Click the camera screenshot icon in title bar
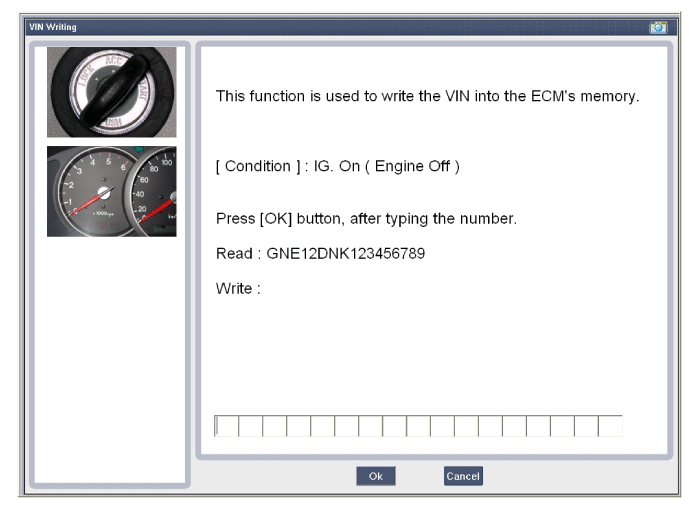 coord(658,27)
